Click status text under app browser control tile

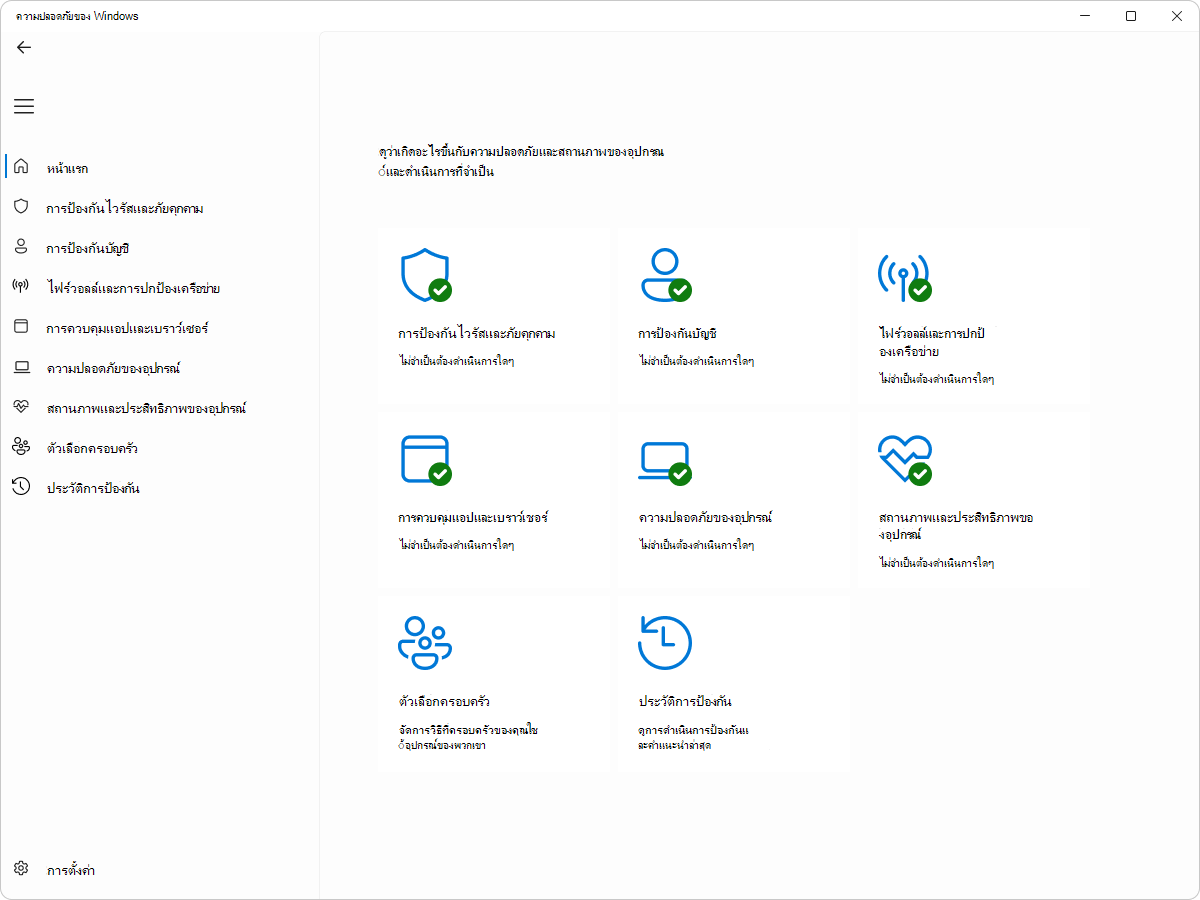[x=456, y=545]
